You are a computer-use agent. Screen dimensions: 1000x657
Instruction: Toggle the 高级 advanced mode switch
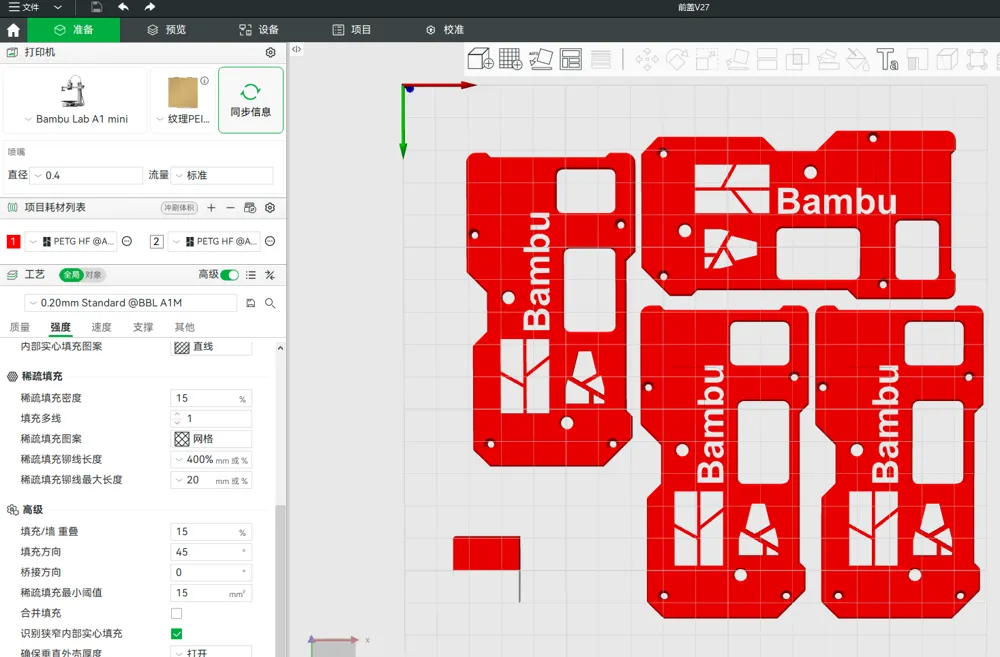pyautogui.click(x=230, y=275)
